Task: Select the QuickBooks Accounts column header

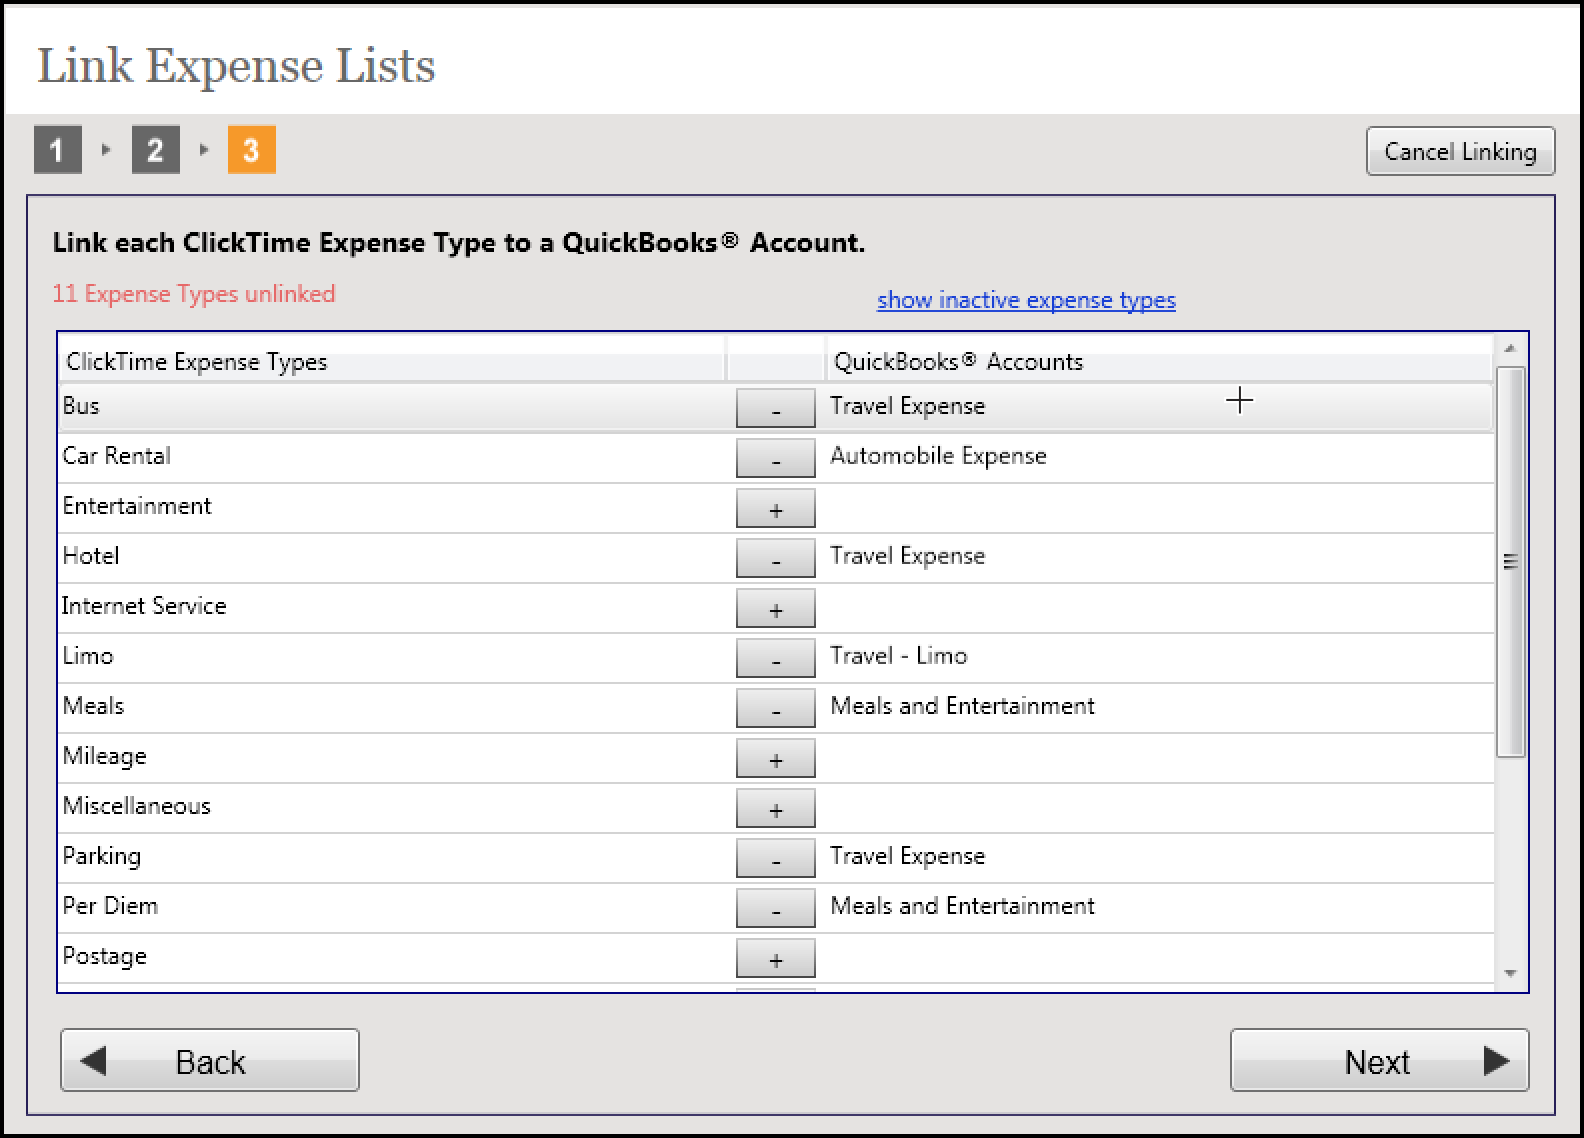Action: click(1158, 361)
